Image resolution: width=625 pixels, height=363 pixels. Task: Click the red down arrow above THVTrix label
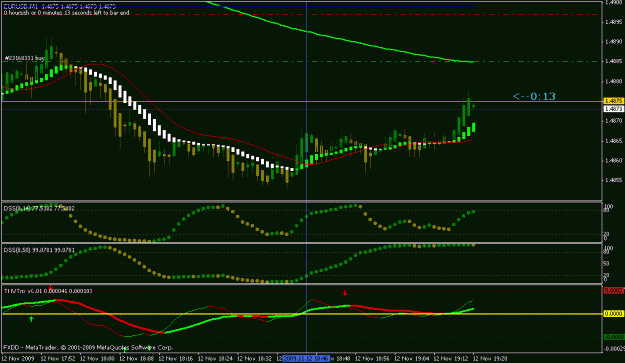pos(50,287)
